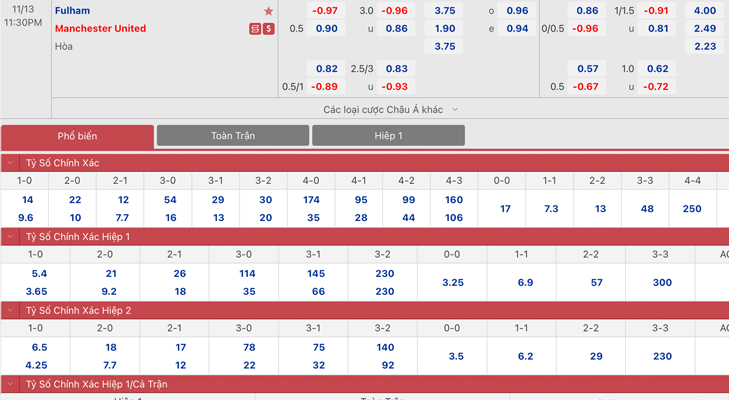Bet full-time 4-4 draw at 250
Screen dimensions: 729x400
click(692, 209)
